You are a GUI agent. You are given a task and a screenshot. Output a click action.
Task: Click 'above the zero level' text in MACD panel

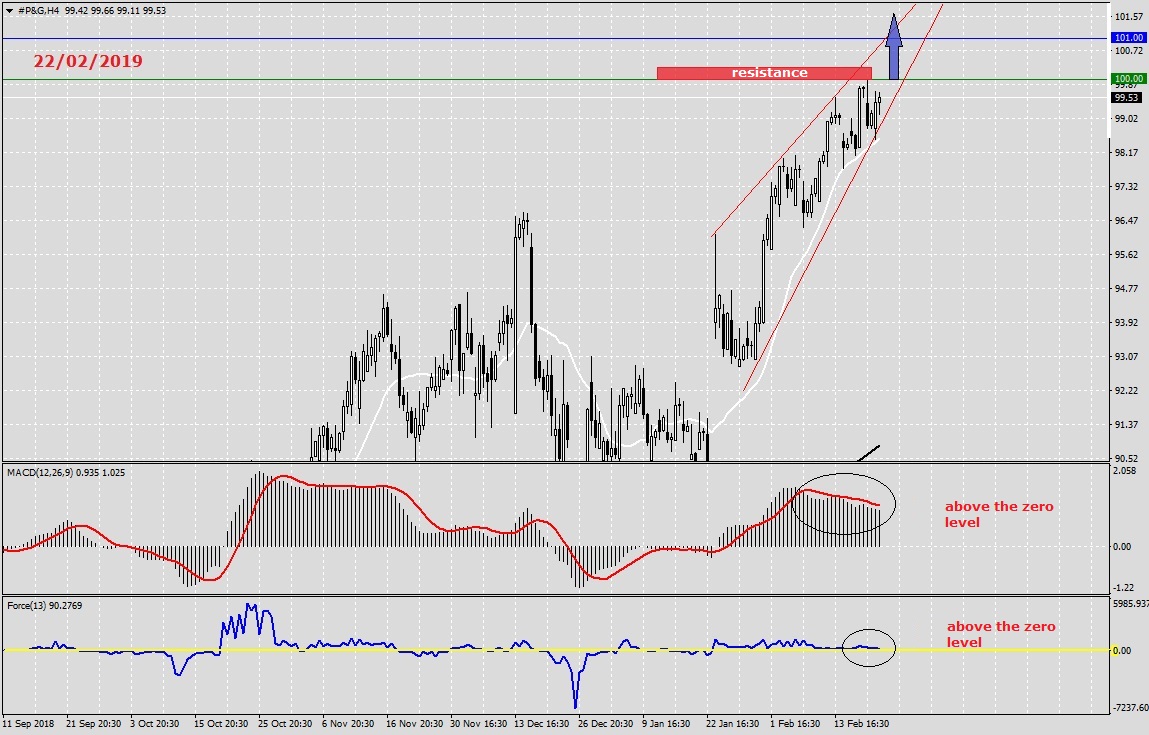998,514
